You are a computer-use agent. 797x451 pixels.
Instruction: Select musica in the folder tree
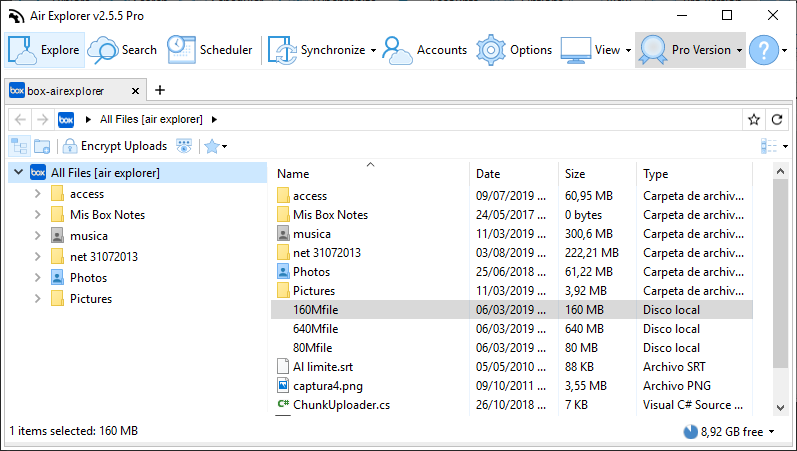[88, 236]
